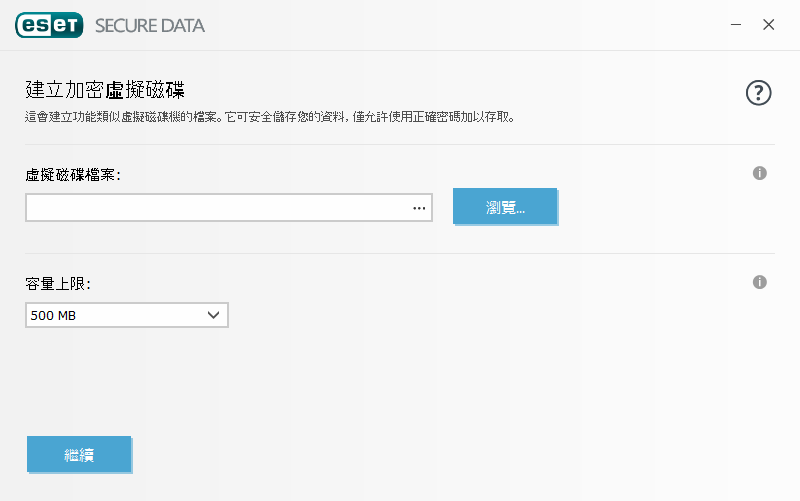Open help via the question mark icon
Screen dimensions: 800x501
pyautogui.click(x=759, y=93)
